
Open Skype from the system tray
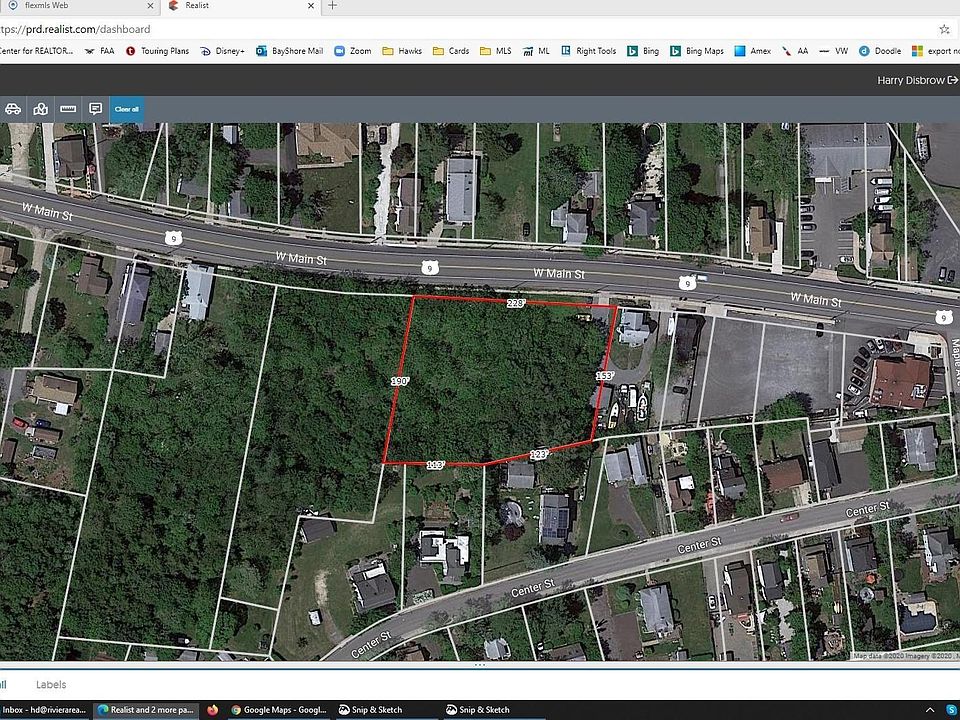tap(953, 710)
